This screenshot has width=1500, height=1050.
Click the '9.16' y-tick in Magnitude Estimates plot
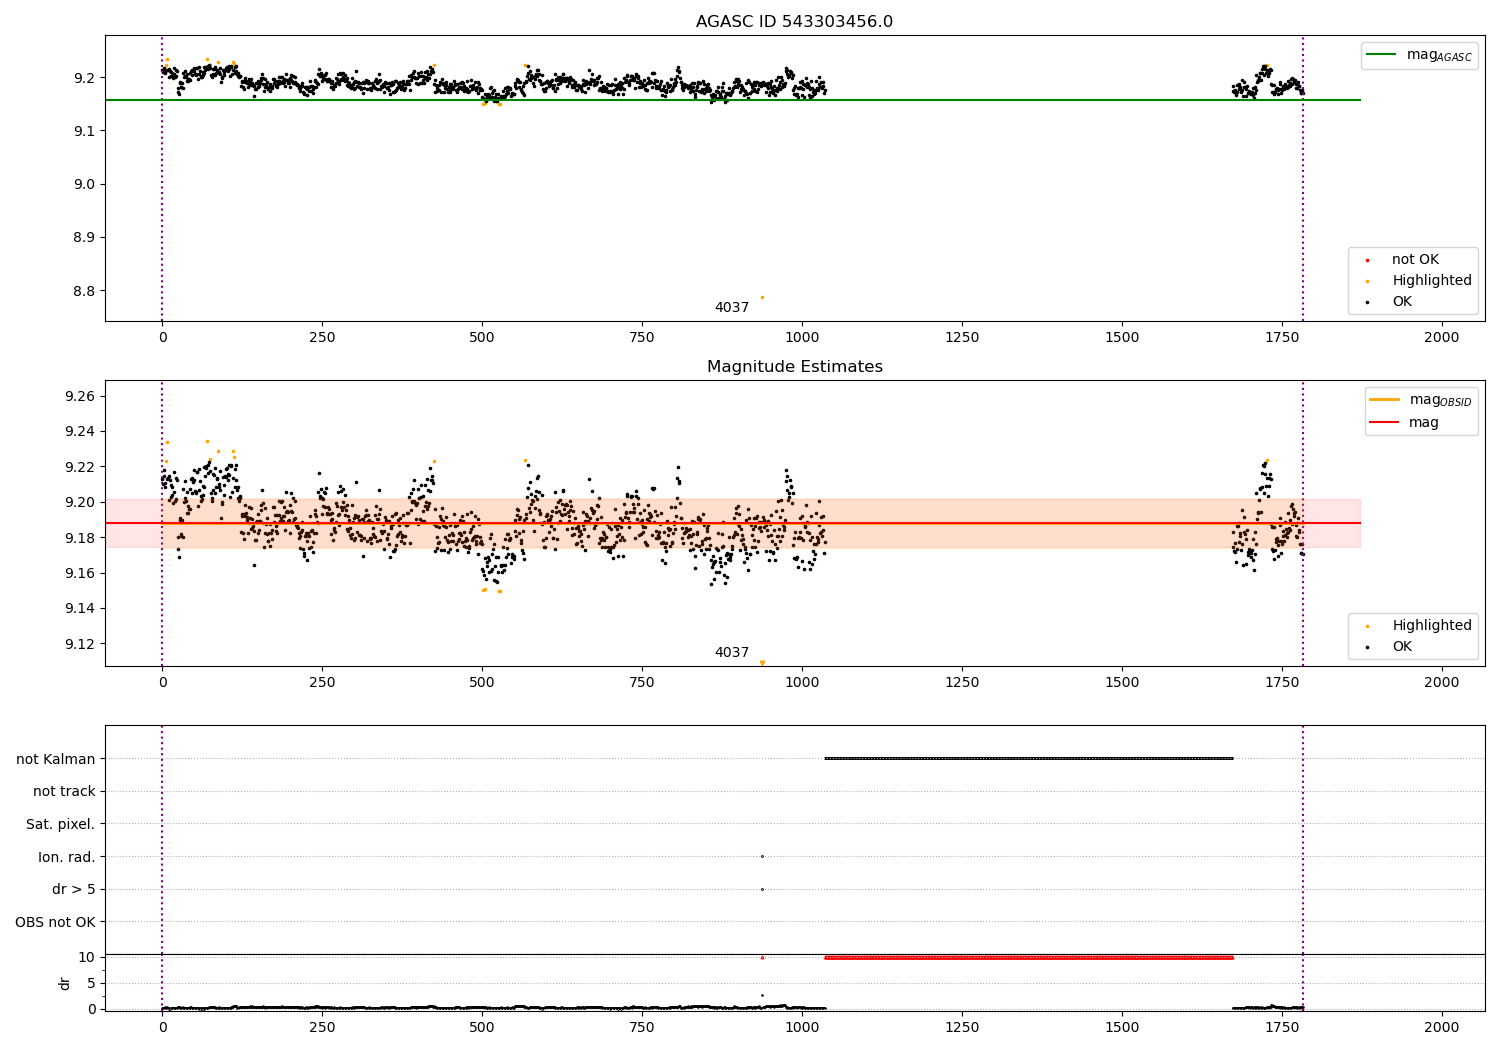[80, 573]
